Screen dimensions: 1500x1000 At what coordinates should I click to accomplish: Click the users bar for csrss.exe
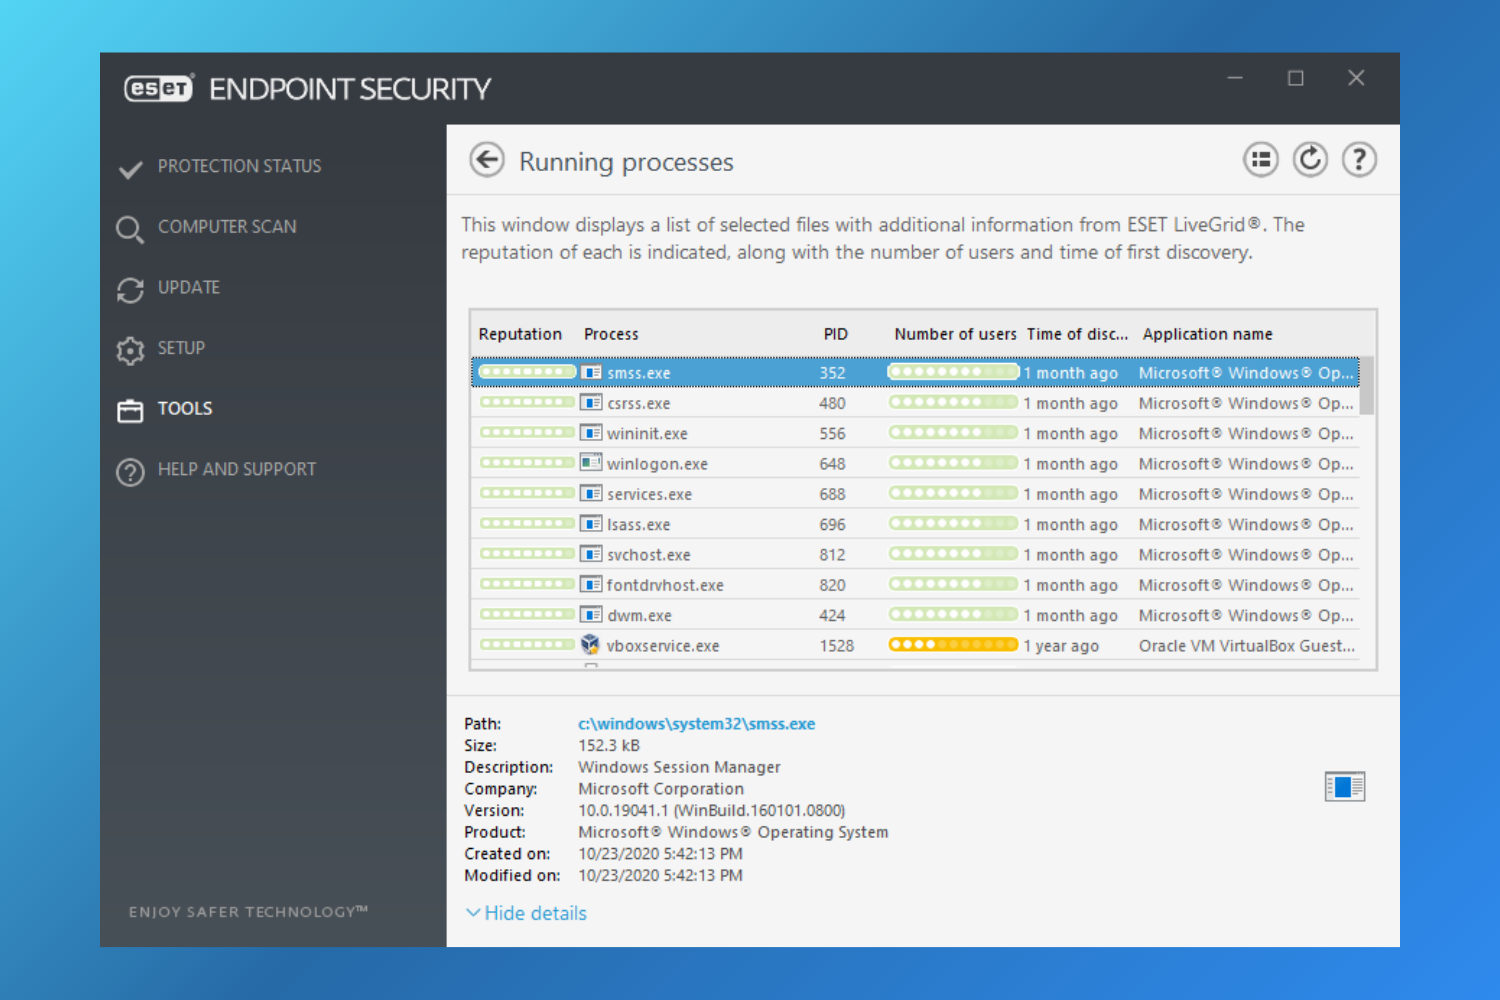pos(953,403)
